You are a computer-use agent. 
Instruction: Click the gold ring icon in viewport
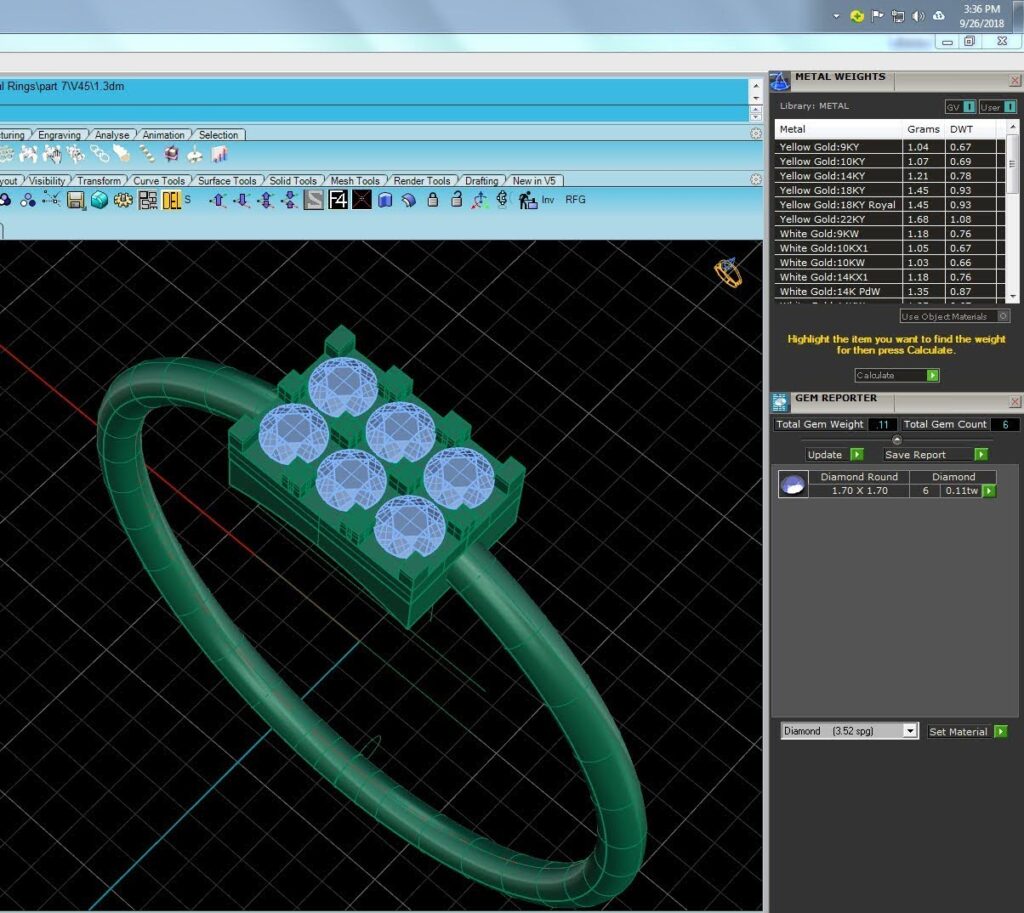point(728,272)
